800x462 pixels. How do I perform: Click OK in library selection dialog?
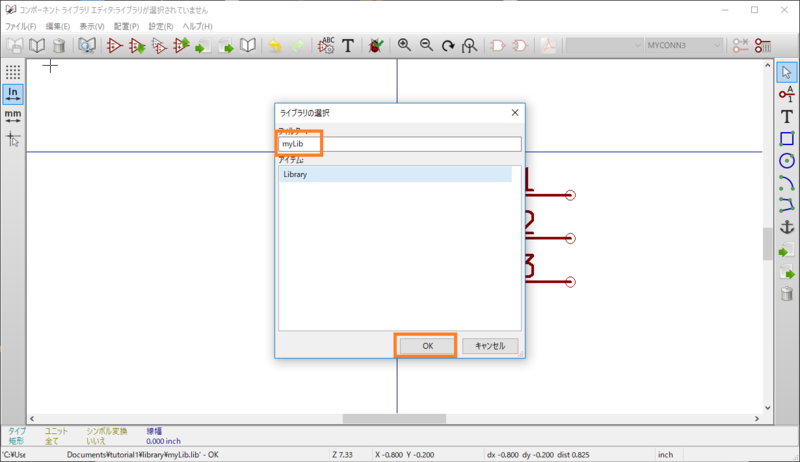(x=427, y=346)
